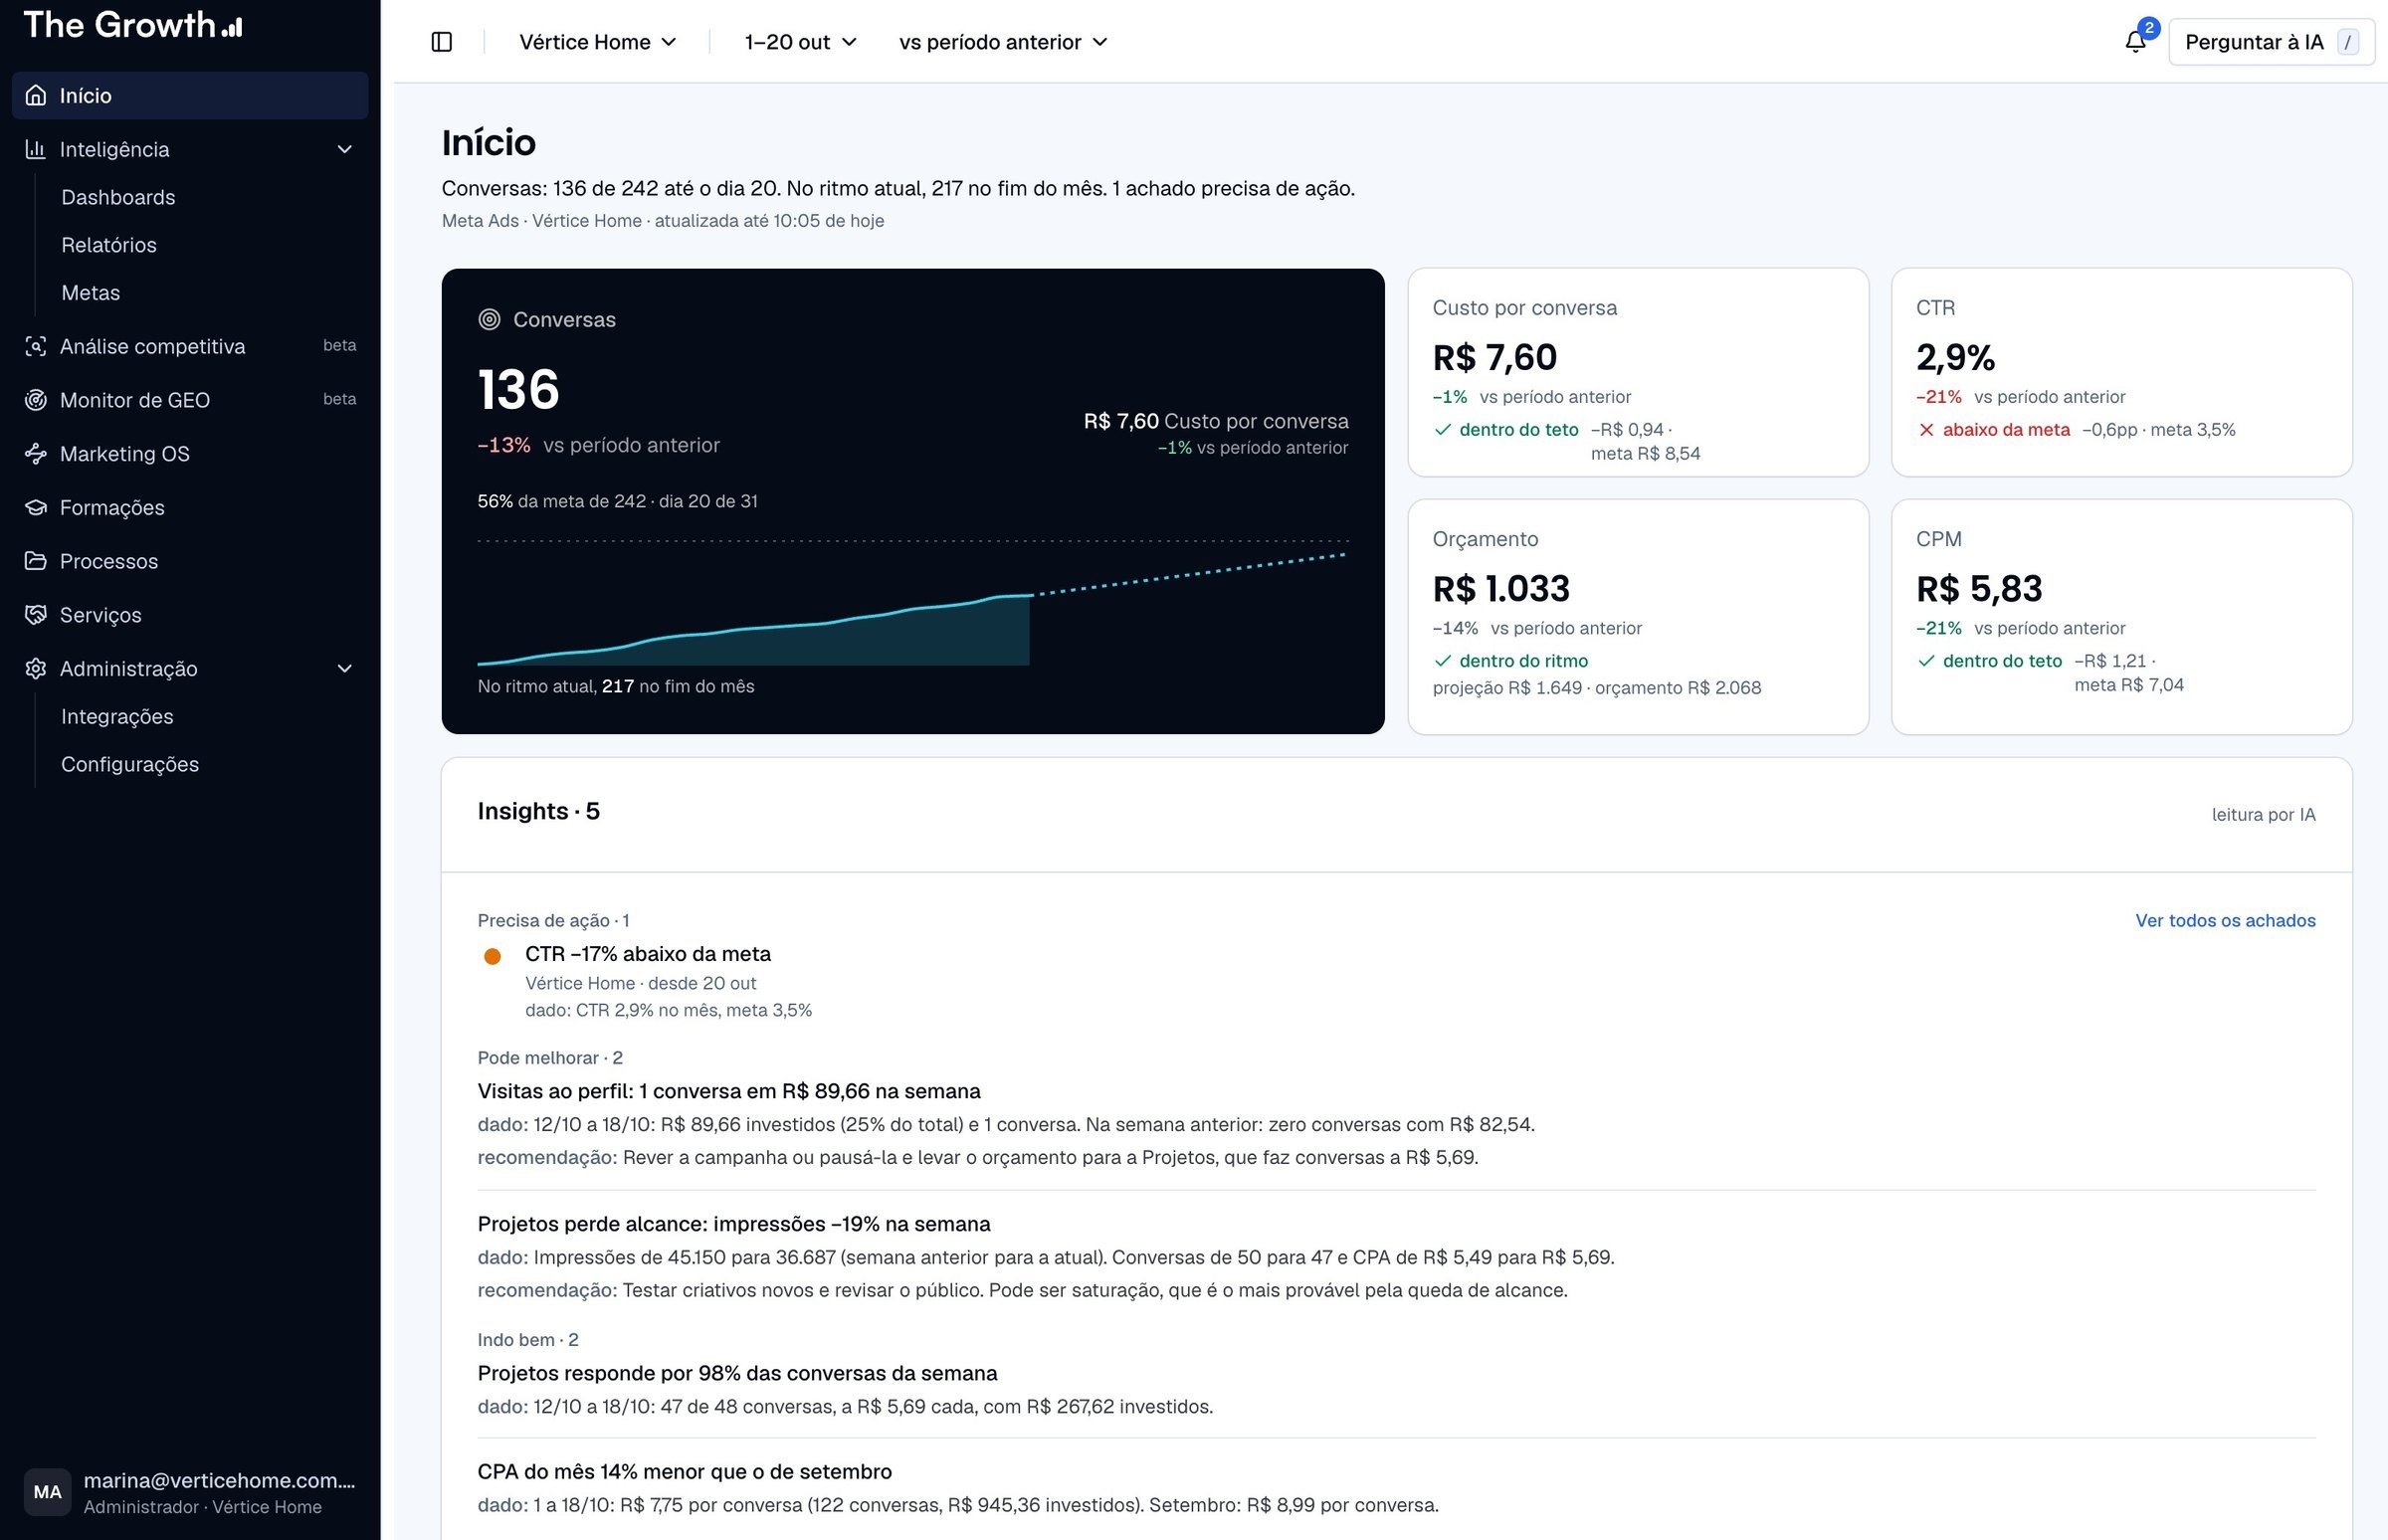This screenshot has width=2388, height=1540.
Task: Click the red X beside abaixo da meta
Action: (x=1926, y=430)
